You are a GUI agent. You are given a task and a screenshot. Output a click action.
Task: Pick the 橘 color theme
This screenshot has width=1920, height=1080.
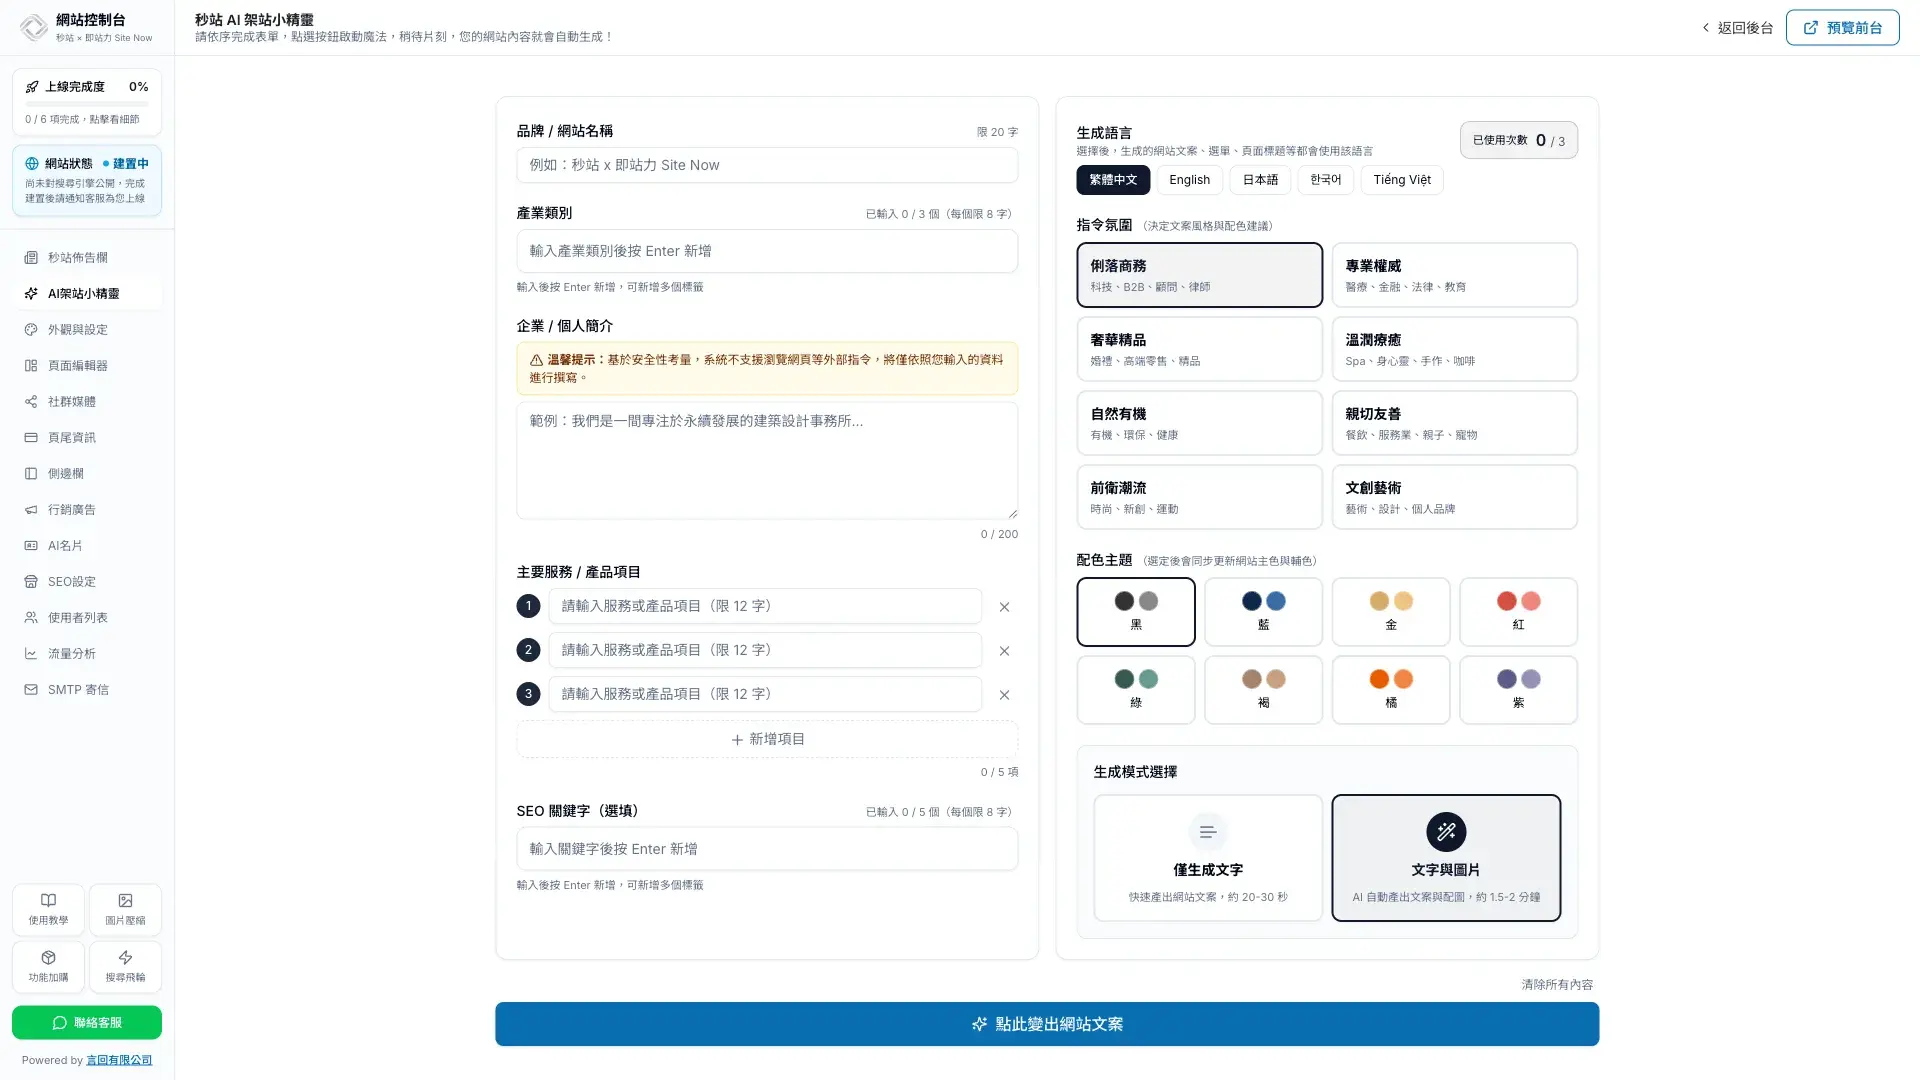click(x=1391, y=690)
